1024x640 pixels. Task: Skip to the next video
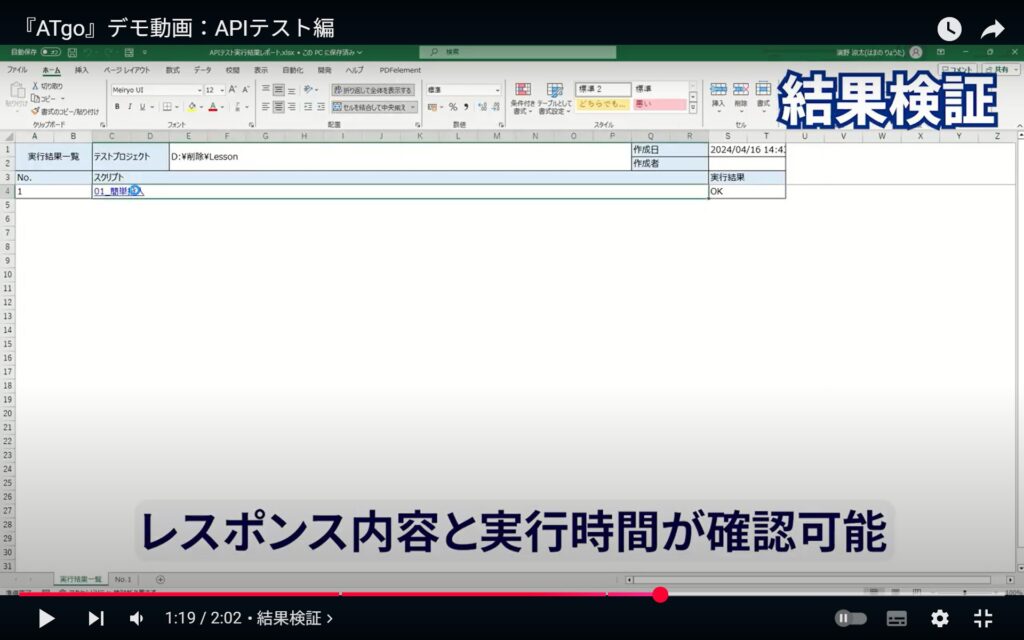pyautogui.click(x=95, y=618)
